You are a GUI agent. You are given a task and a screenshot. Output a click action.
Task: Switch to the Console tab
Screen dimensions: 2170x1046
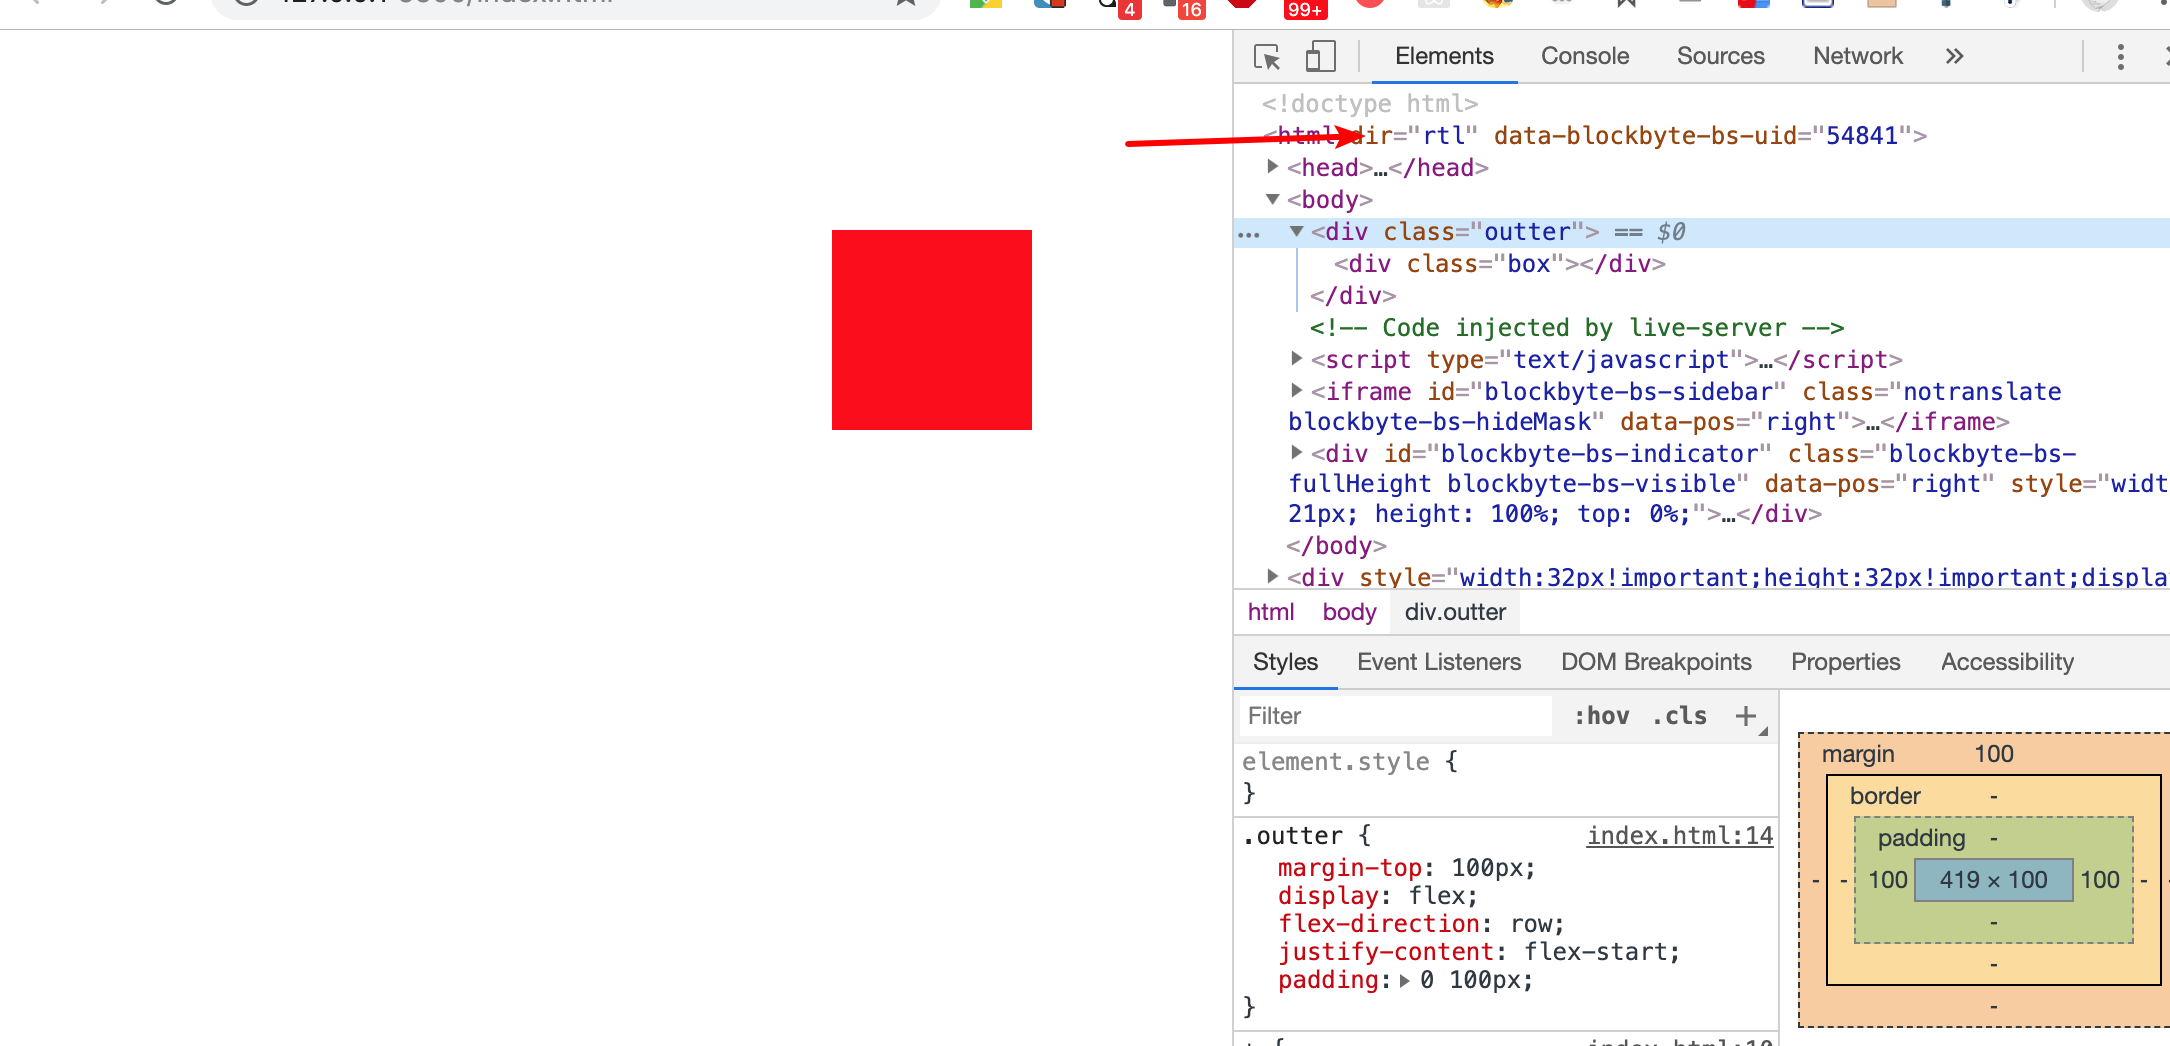click(1584, 56)
